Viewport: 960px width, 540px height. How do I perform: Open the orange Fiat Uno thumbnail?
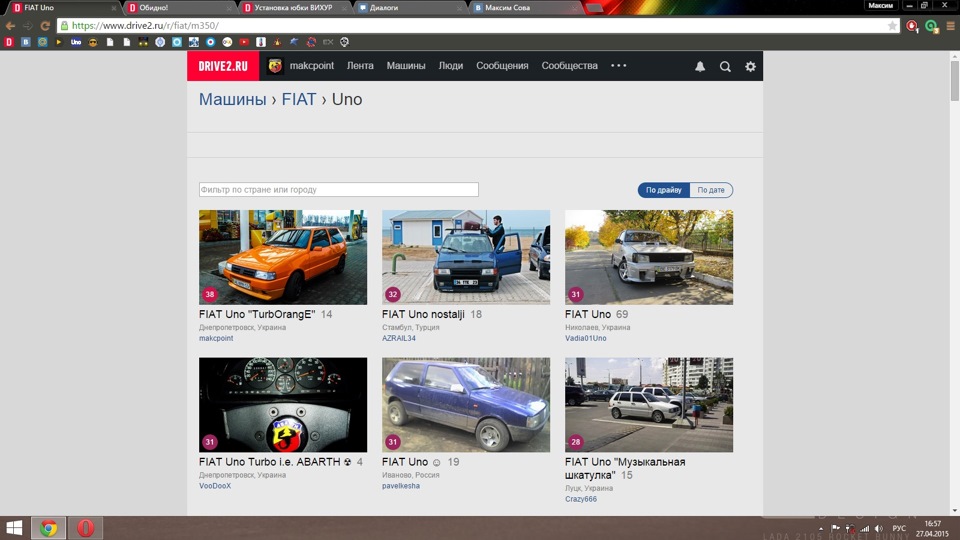283,257
